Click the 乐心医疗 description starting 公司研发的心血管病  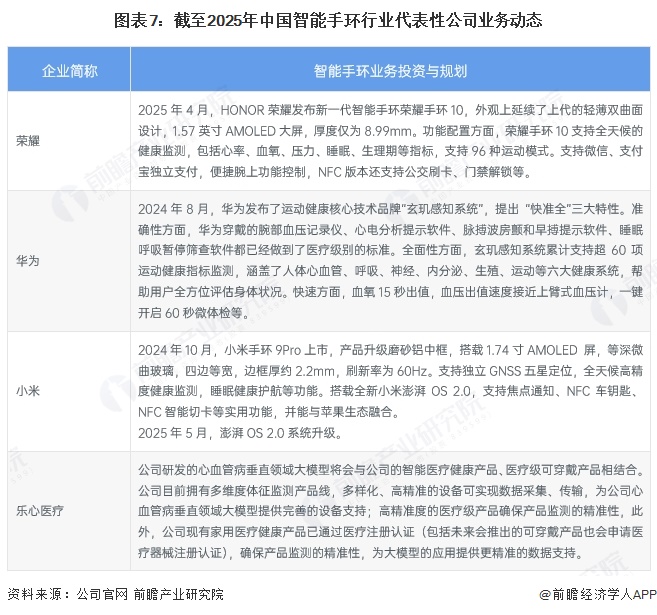tap(390, 511)
